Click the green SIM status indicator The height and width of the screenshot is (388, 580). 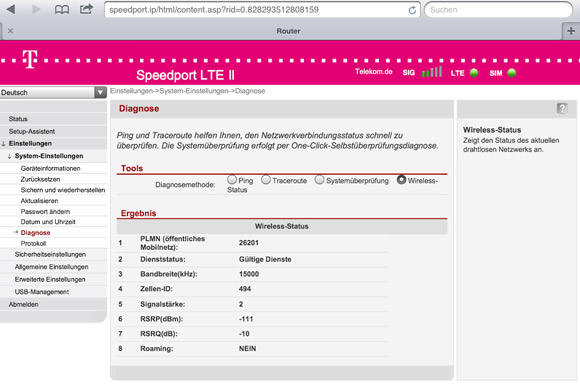pyautogui.click(x=512, y=73)
